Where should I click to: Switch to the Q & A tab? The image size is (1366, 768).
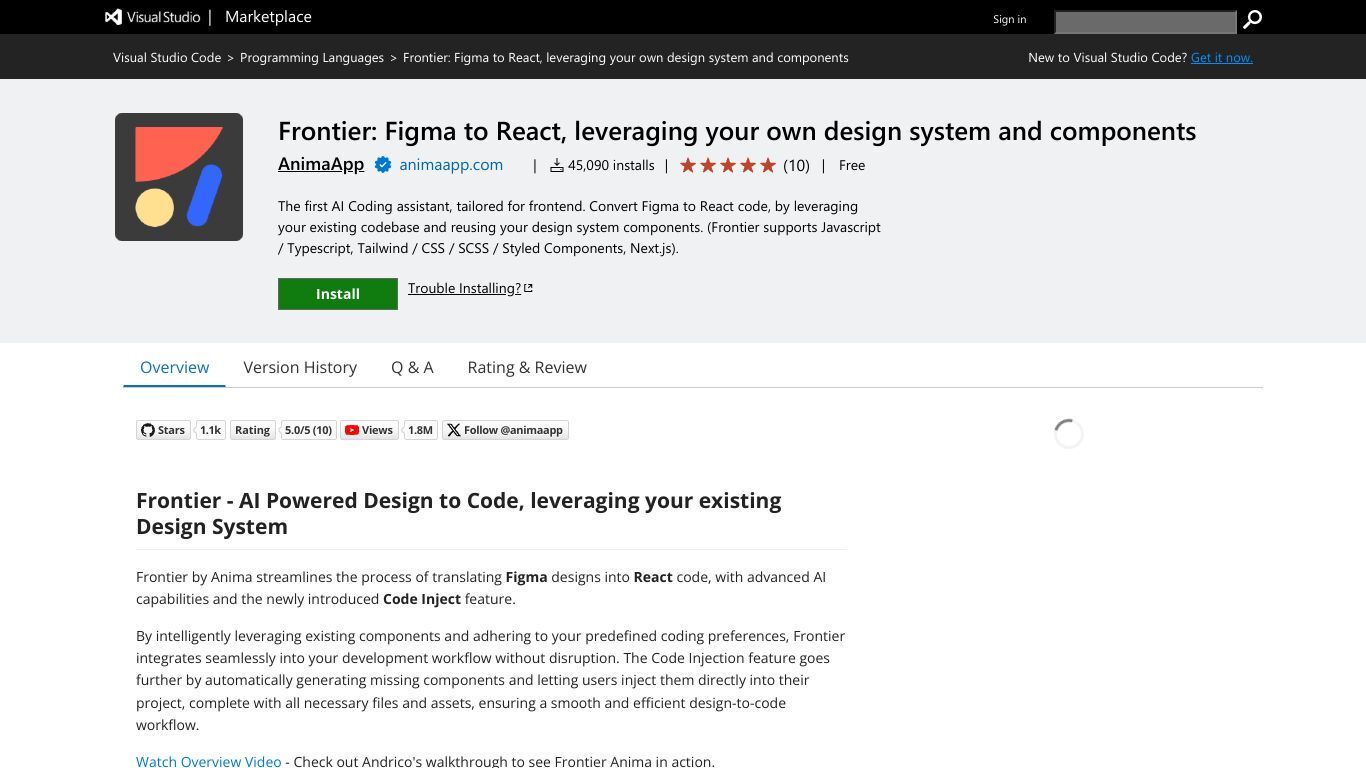pyautogui.click(x=412, y=367)
